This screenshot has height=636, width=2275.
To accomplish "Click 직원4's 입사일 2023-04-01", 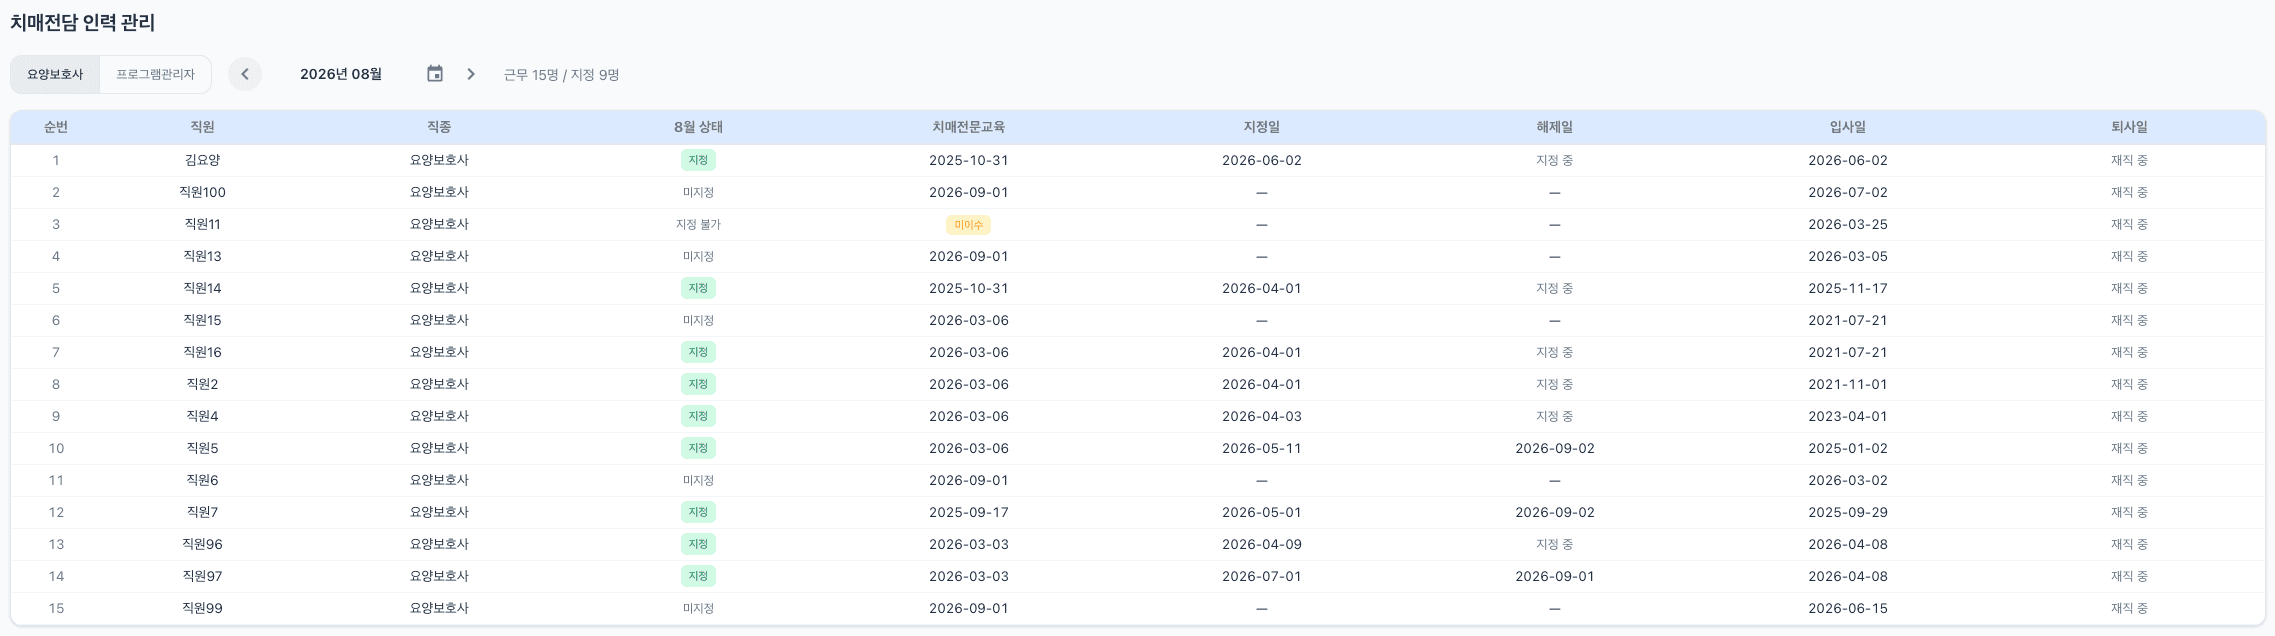I will coord(1847,416).
